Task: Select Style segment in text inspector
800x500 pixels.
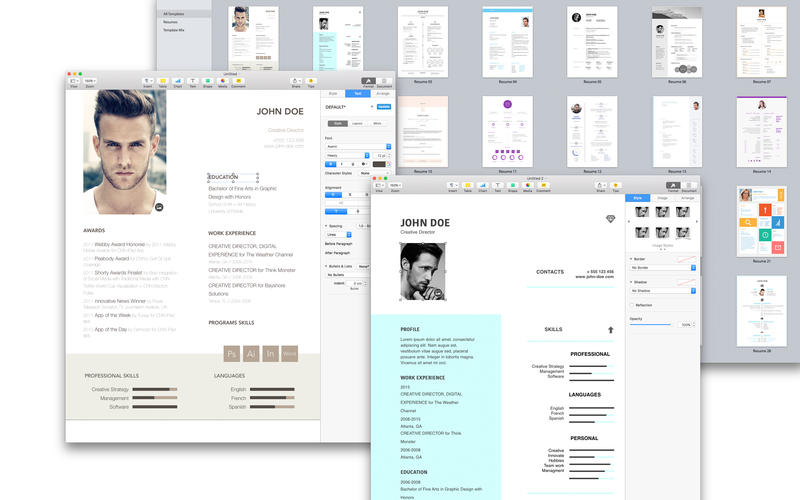Action: [338, 123]
